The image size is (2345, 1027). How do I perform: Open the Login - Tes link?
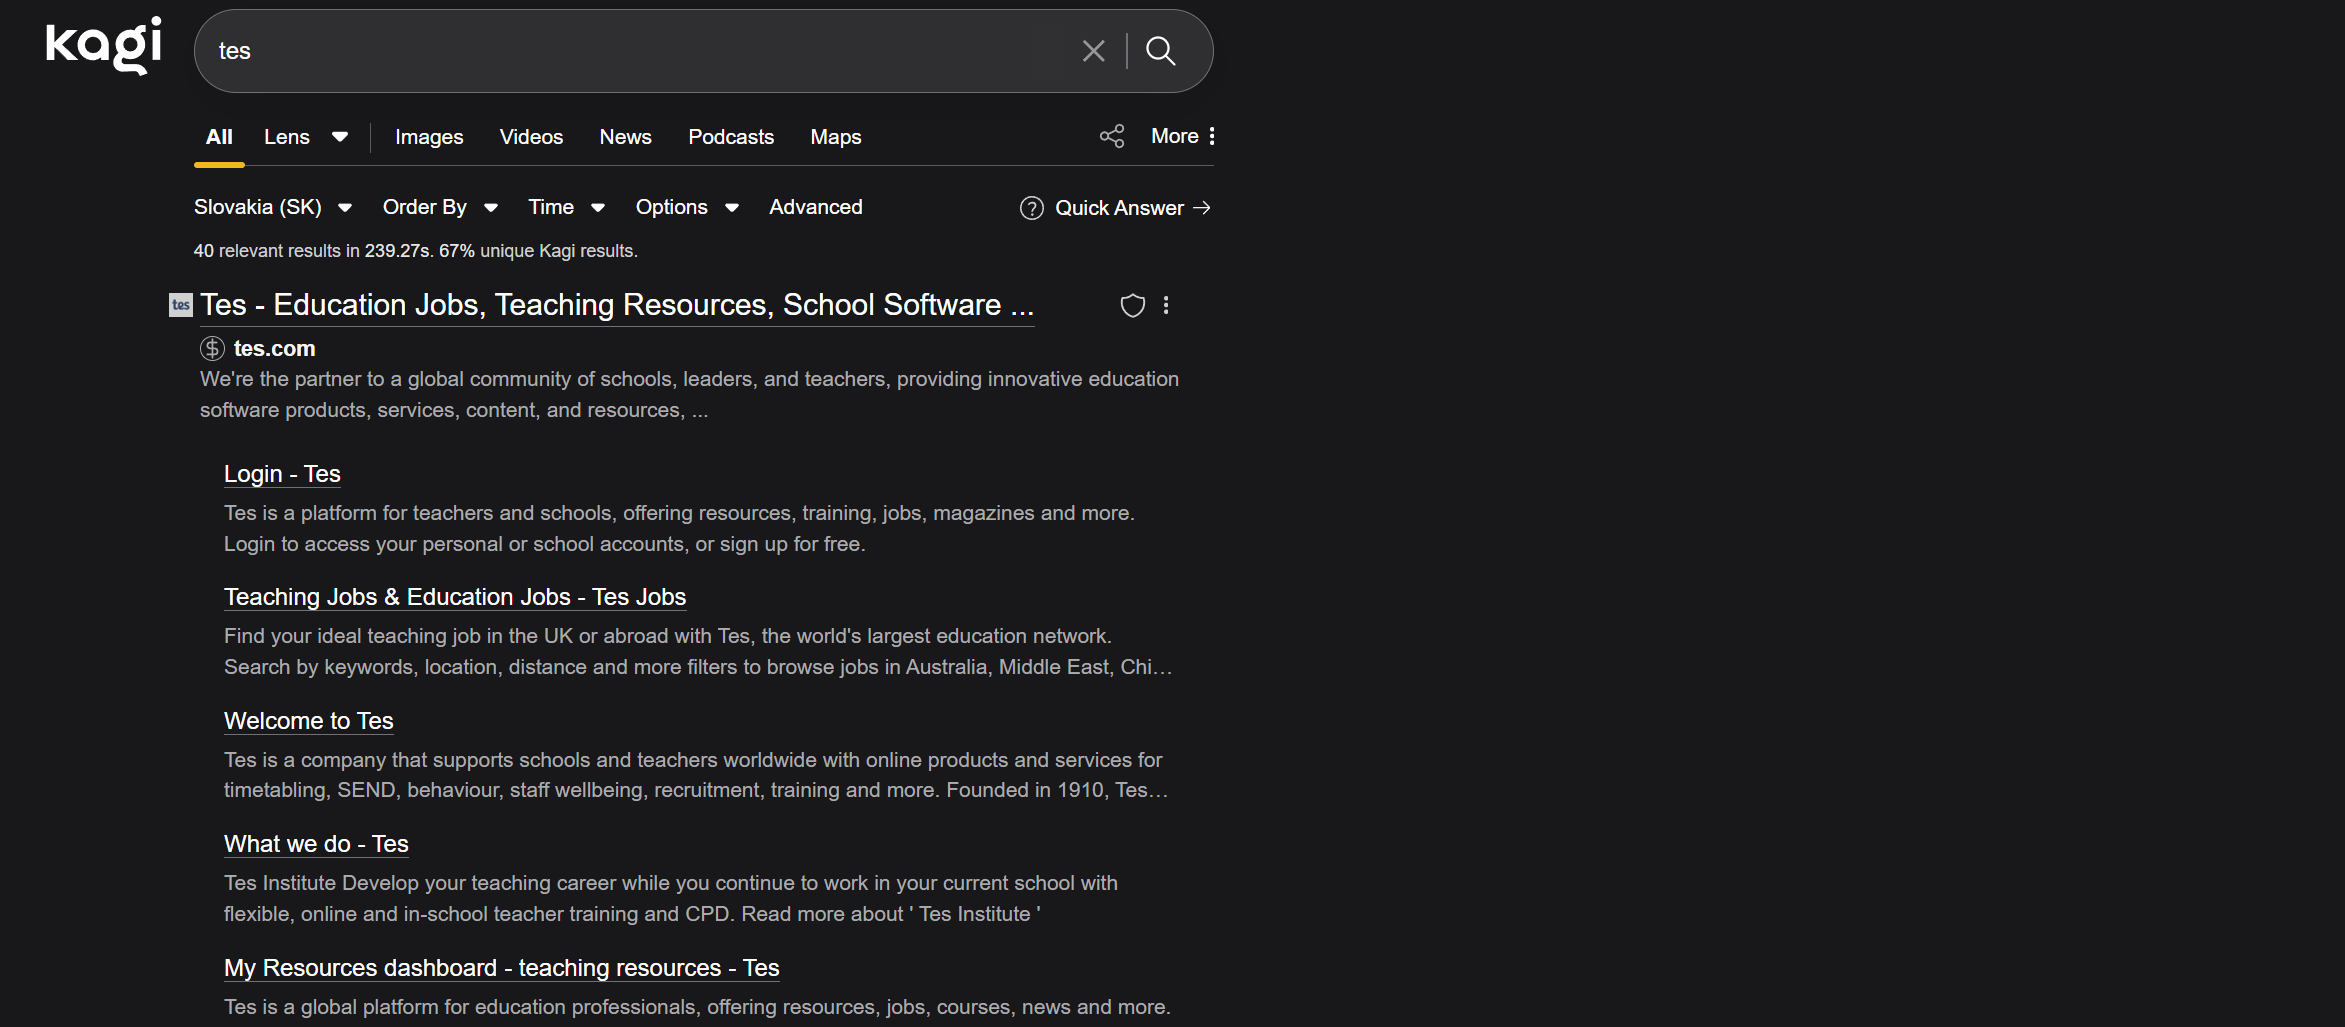tap(282, 474)
